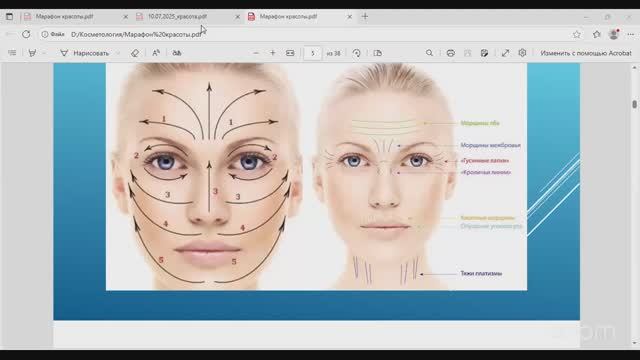Viewport: 640px width, 360px height.
Task: Click the label Морщины лба
Action: pos(480,123)
